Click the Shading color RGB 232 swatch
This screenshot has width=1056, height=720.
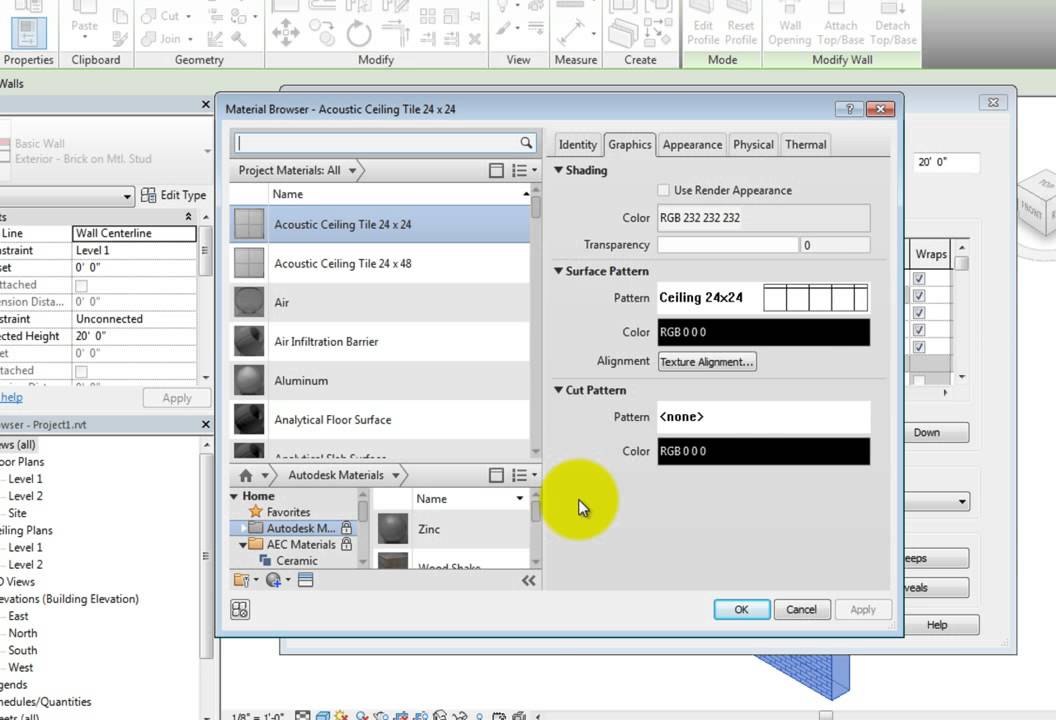[764, 218]
